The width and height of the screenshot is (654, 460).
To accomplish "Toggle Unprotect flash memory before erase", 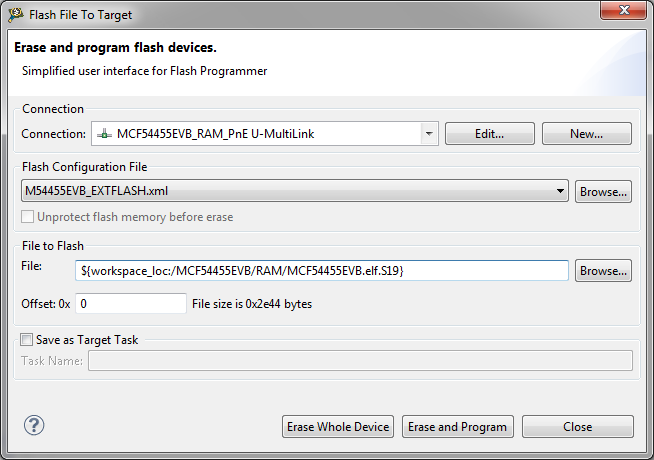I will 27,216.
